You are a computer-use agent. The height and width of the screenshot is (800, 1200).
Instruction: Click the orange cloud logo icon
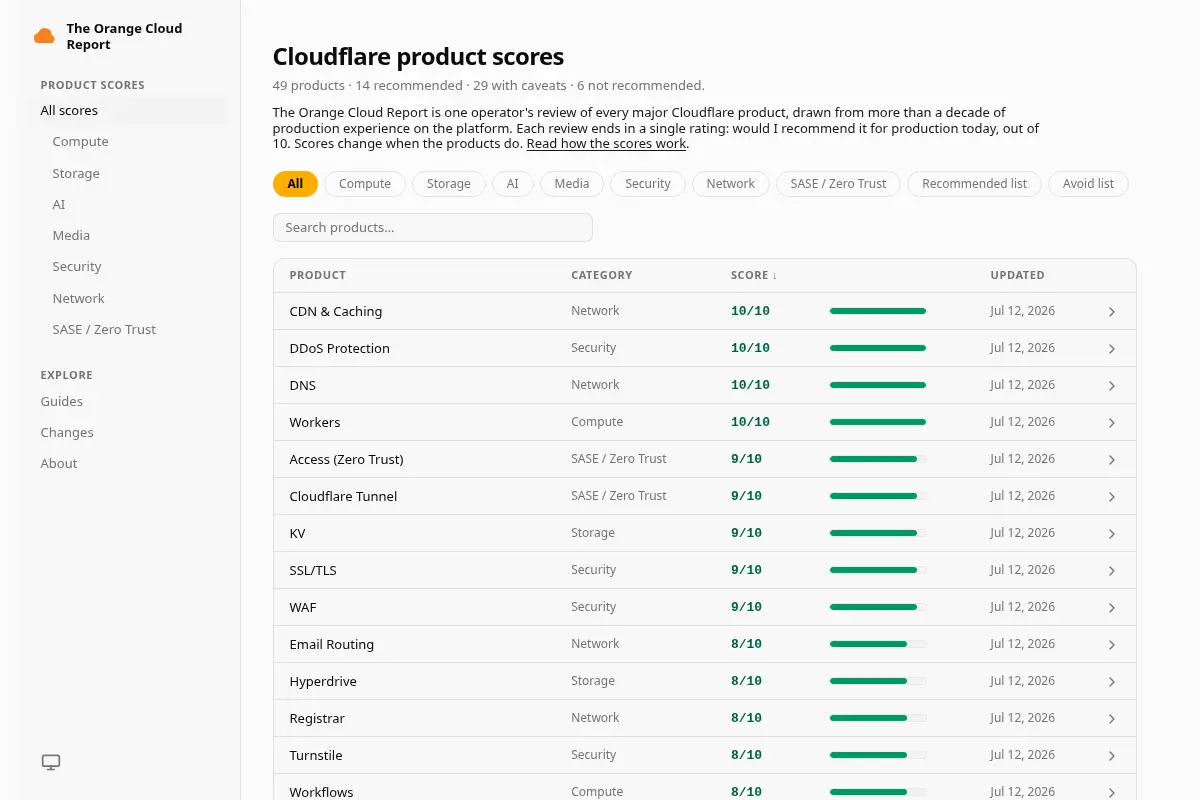pyautogui.click(x=44, y=37)
